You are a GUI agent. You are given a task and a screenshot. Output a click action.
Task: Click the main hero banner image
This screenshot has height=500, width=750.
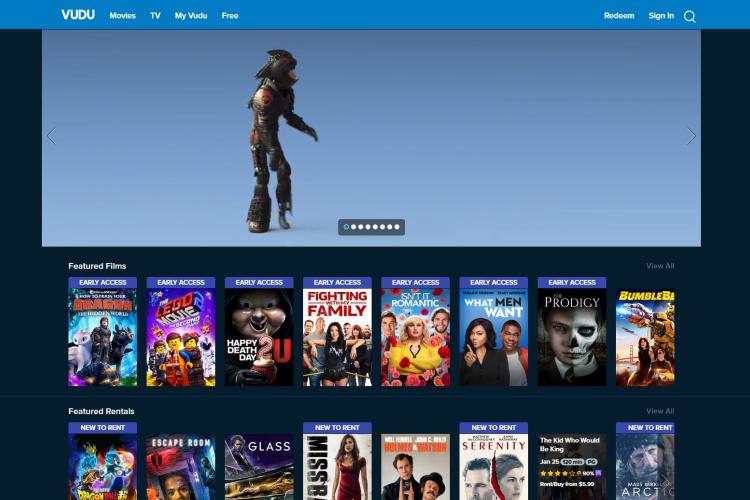[371, 138]
